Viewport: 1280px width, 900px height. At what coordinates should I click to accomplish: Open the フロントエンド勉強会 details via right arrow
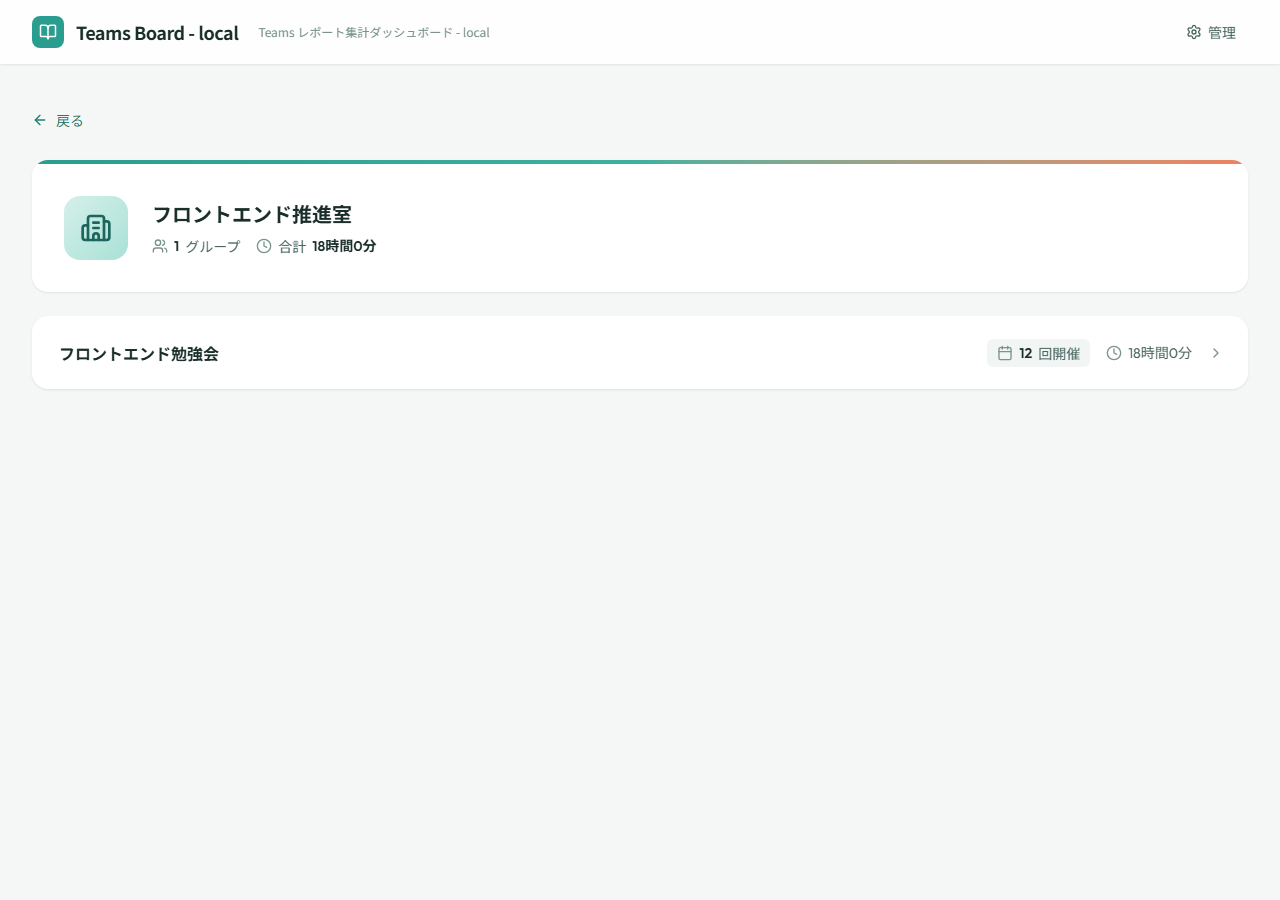(1216, 353)
